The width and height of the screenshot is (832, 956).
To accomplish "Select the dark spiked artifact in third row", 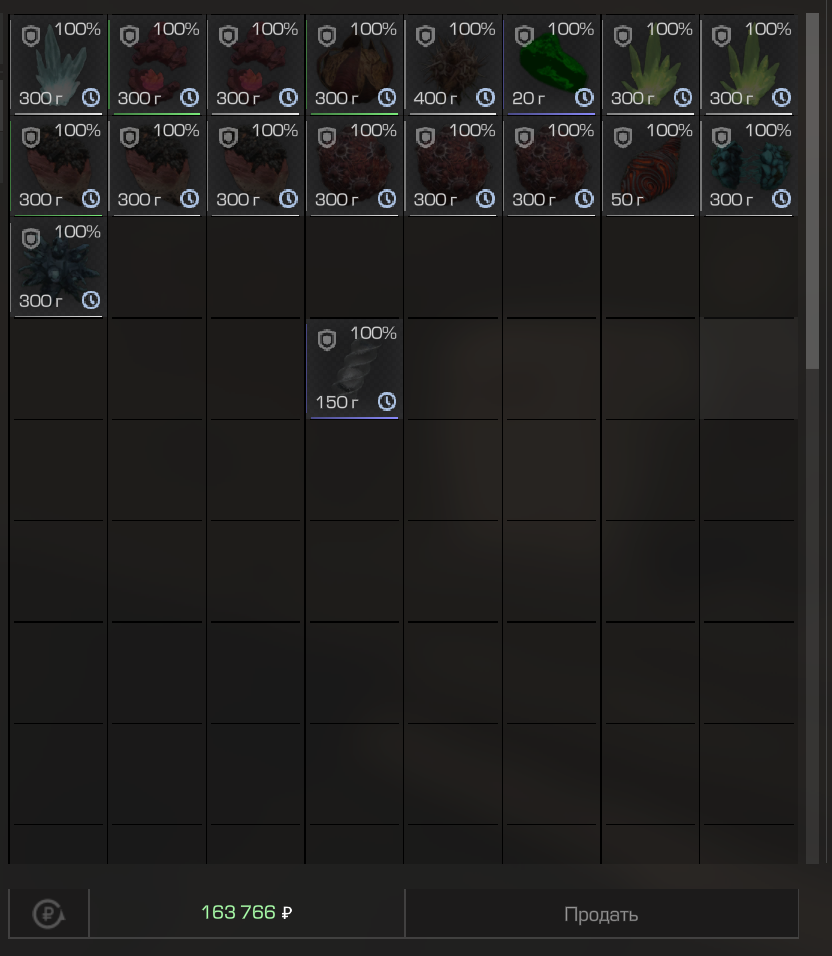I will pos(57,267).
